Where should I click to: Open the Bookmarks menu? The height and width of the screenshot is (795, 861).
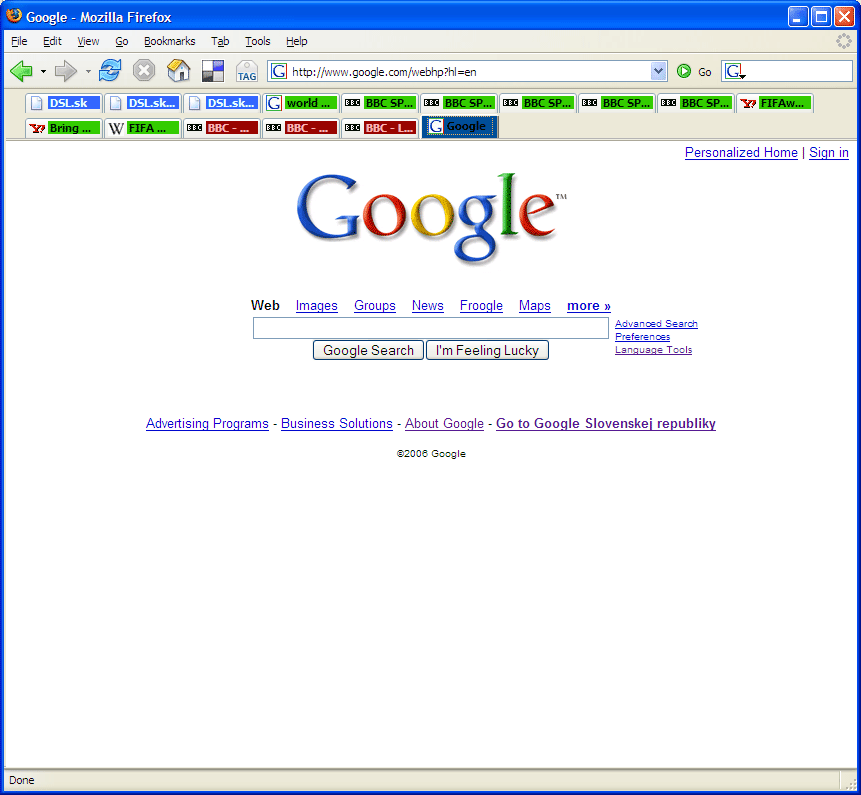(169, 41)
